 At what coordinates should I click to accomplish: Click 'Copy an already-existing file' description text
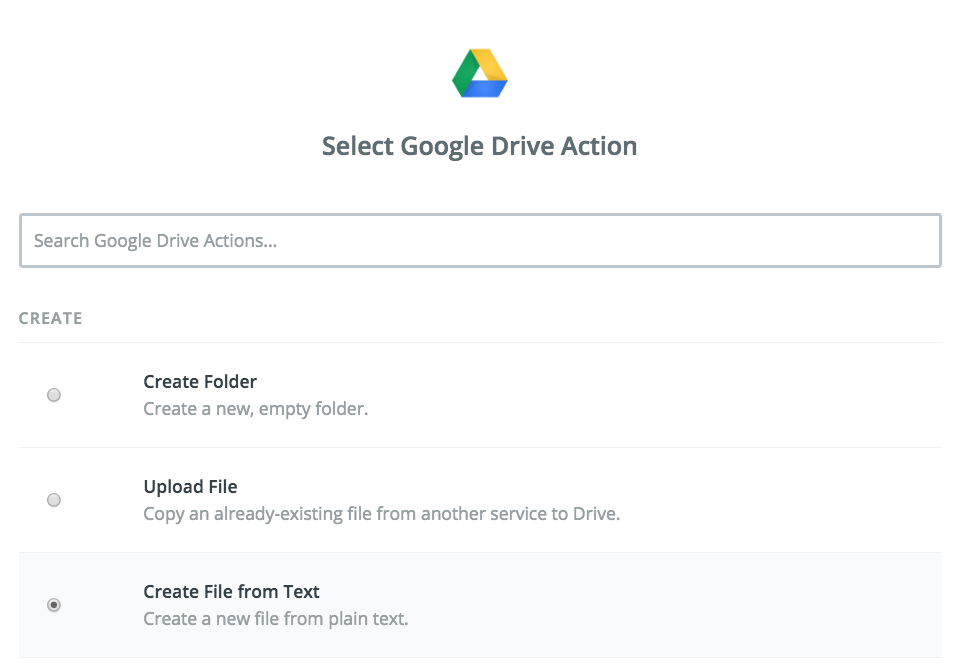(382, 513)
